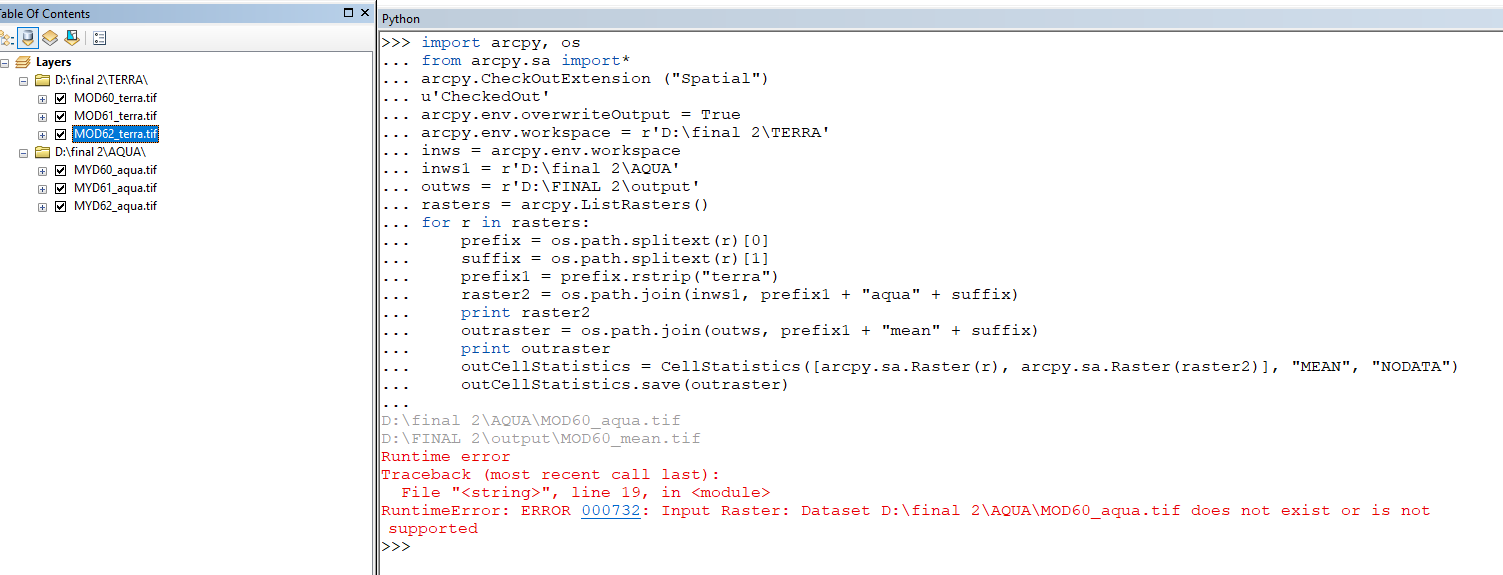Click the Layers data frame icon
This screenshot has height=575, width=1503.
23,62
